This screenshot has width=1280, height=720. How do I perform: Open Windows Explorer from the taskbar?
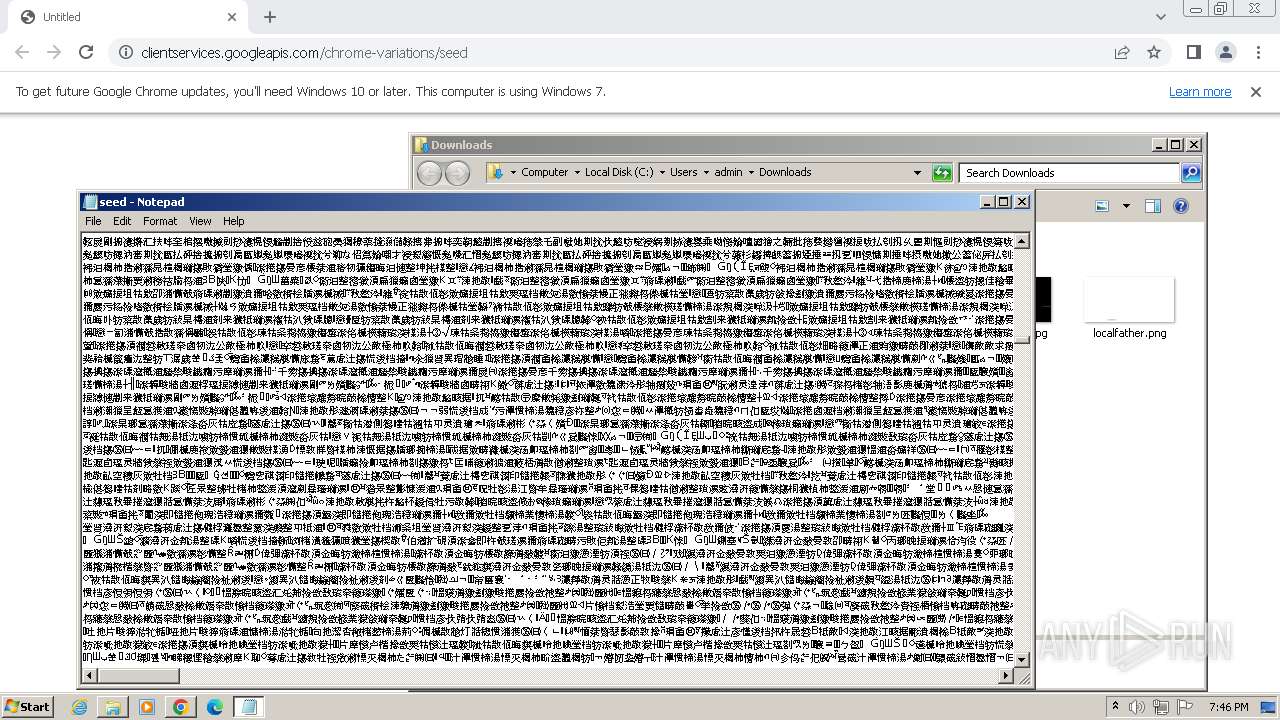(113, 707)
